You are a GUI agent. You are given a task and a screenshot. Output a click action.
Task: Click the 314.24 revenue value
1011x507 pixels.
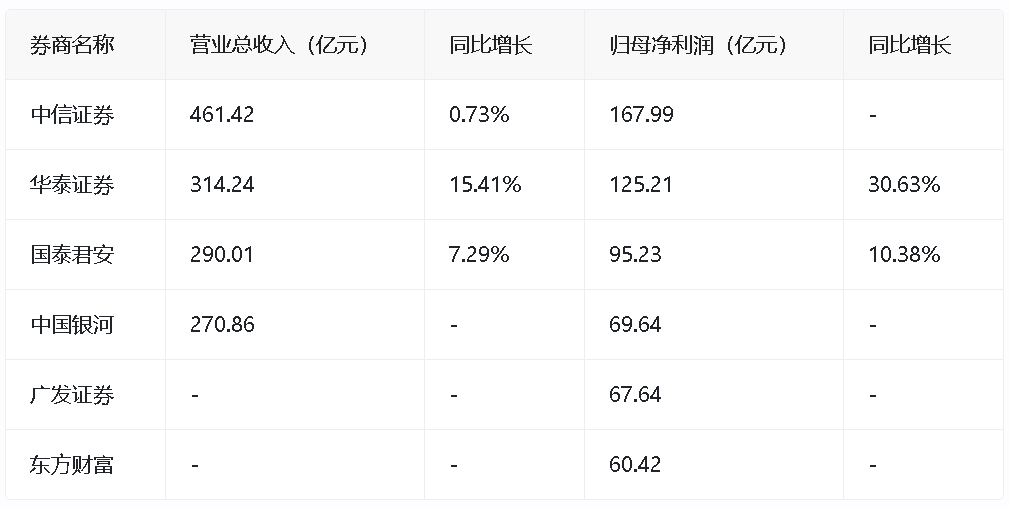point(222,185)
